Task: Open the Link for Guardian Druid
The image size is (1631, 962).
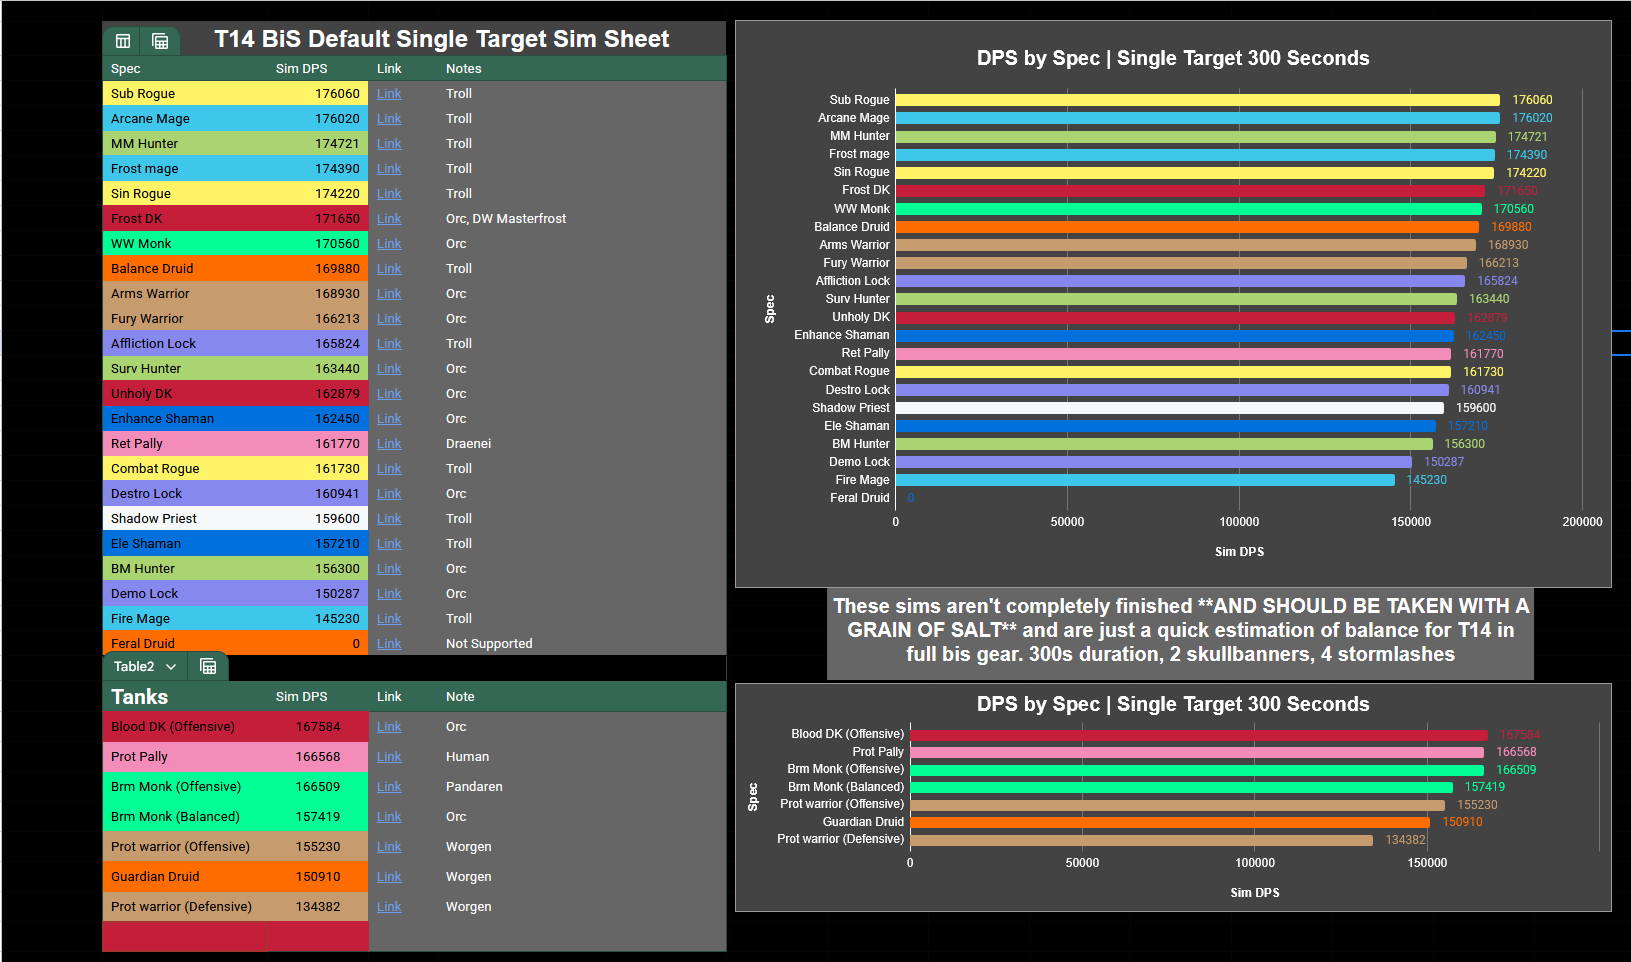Action: tap(389, 877)
